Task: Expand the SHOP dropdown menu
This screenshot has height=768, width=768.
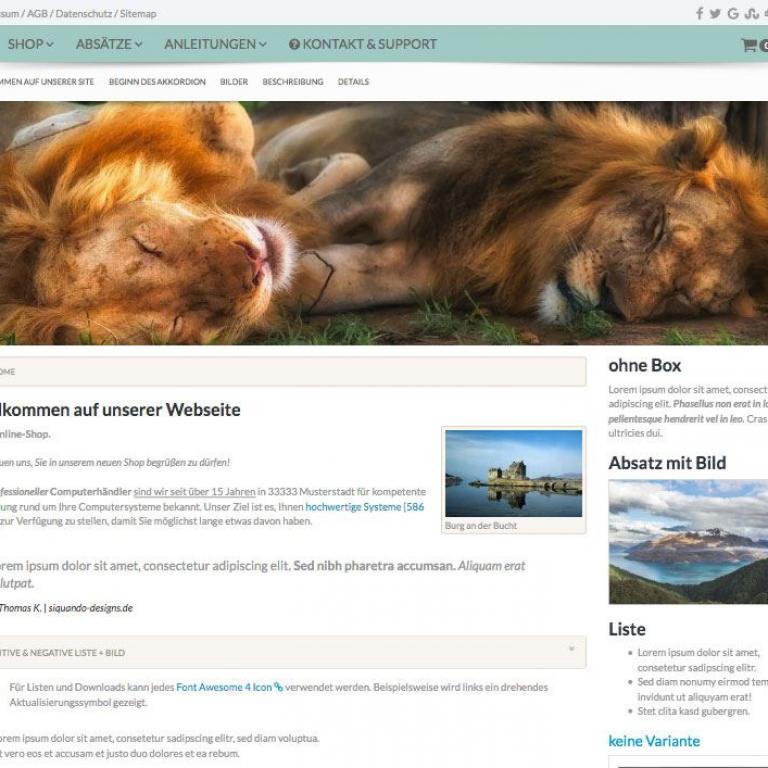Action: [30, 44]
